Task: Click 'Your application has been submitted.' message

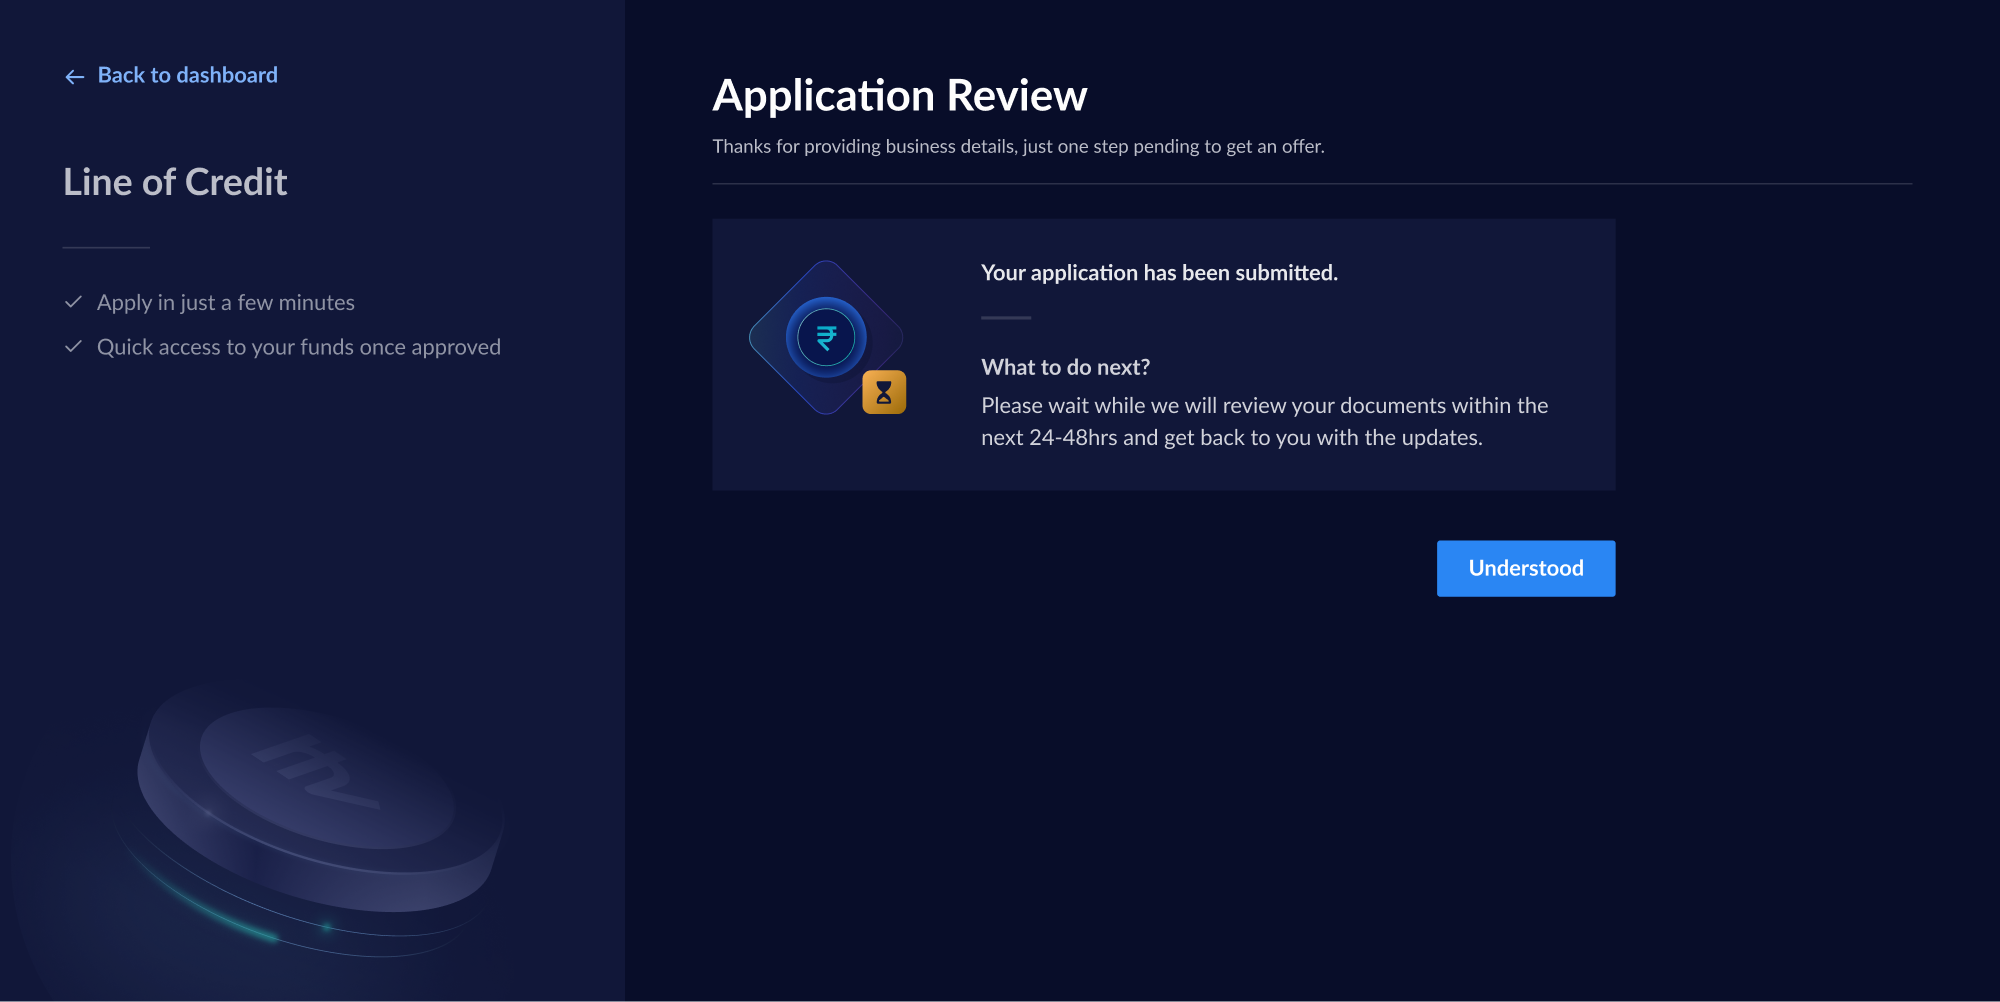Action: point(1159,273)
